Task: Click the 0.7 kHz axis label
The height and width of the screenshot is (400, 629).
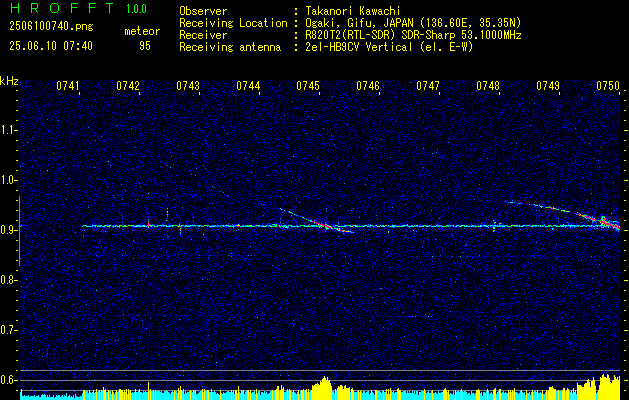Action: click(9, 330)
